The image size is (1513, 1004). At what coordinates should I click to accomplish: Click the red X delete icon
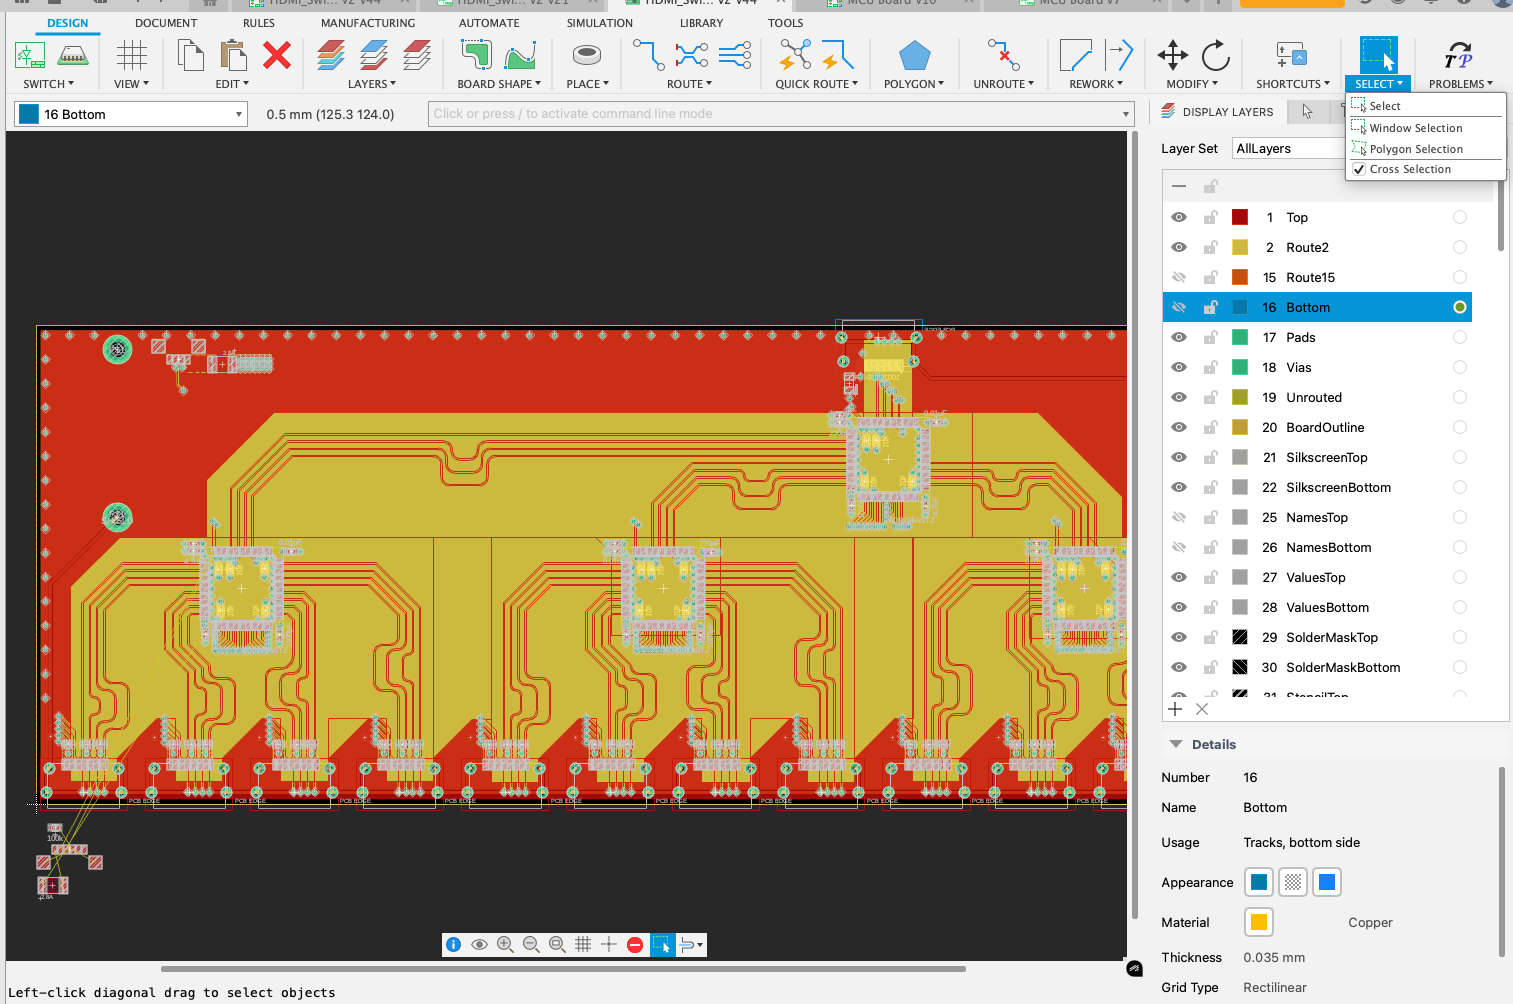277,56
